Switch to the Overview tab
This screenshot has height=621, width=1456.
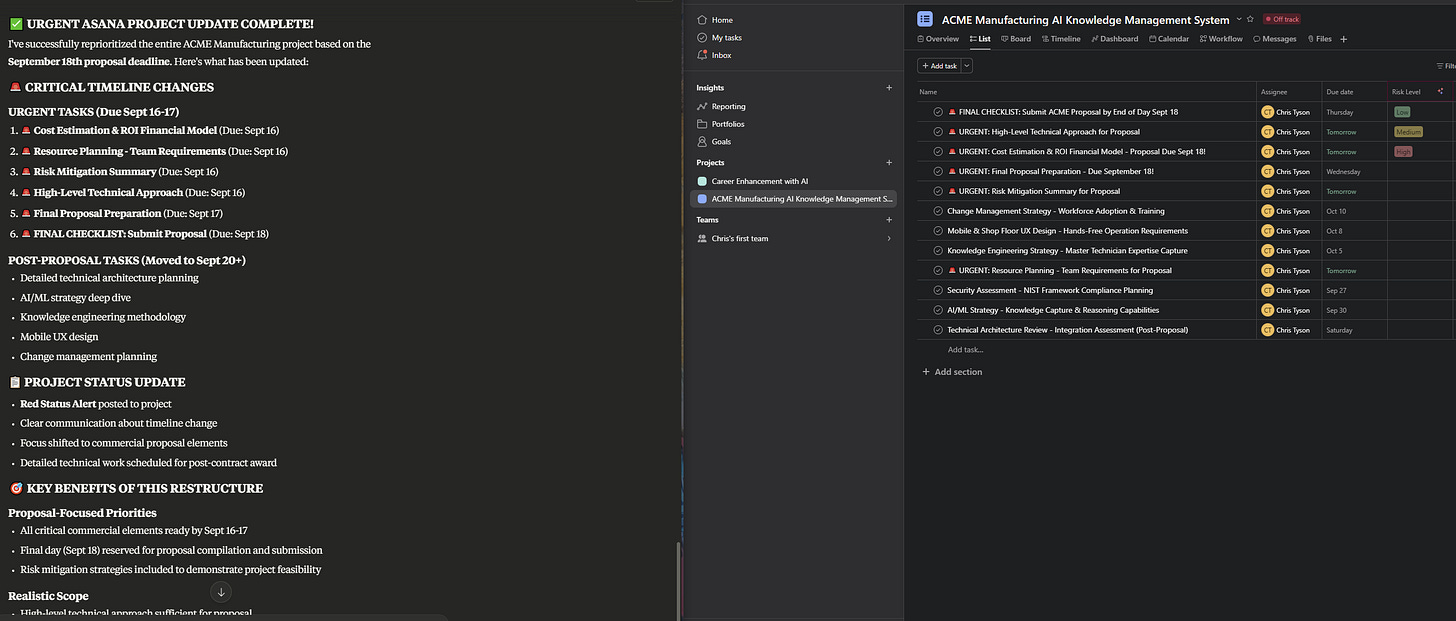pyautogui.click(x=938, y=39)
